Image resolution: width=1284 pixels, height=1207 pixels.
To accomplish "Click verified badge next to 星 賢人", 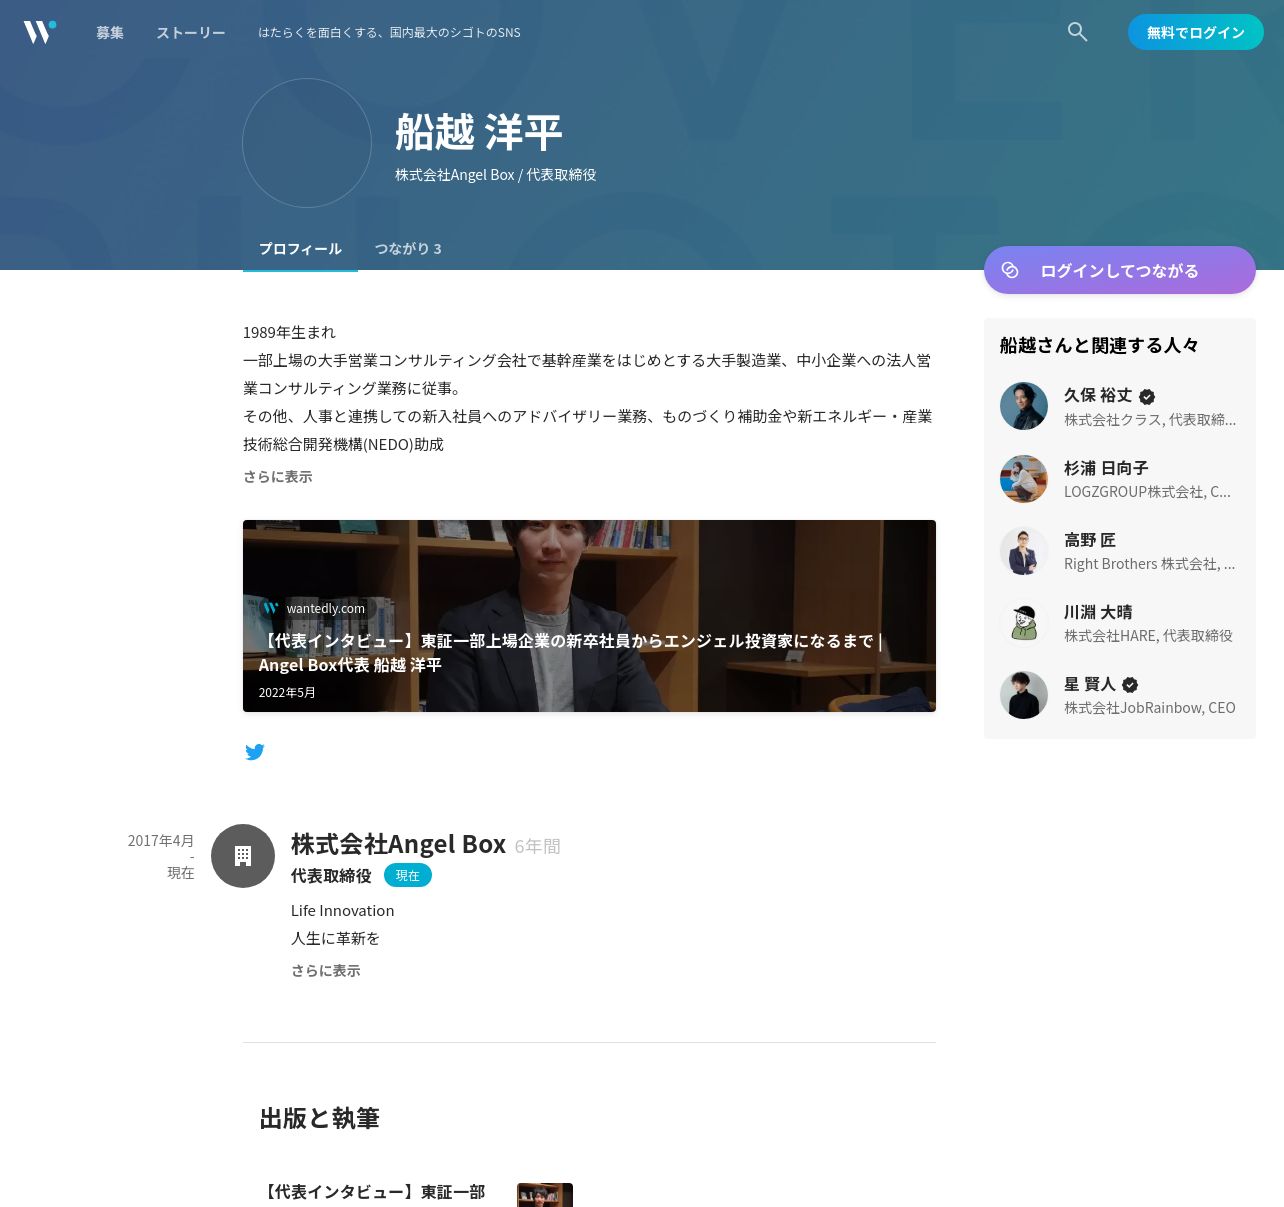I will 1130,685.
